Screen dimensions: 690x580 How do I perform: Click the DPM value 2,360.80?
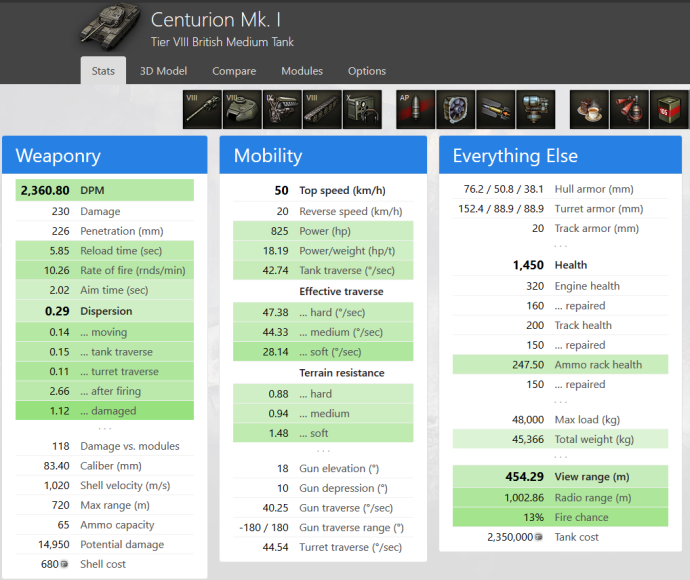pos(45,191)
